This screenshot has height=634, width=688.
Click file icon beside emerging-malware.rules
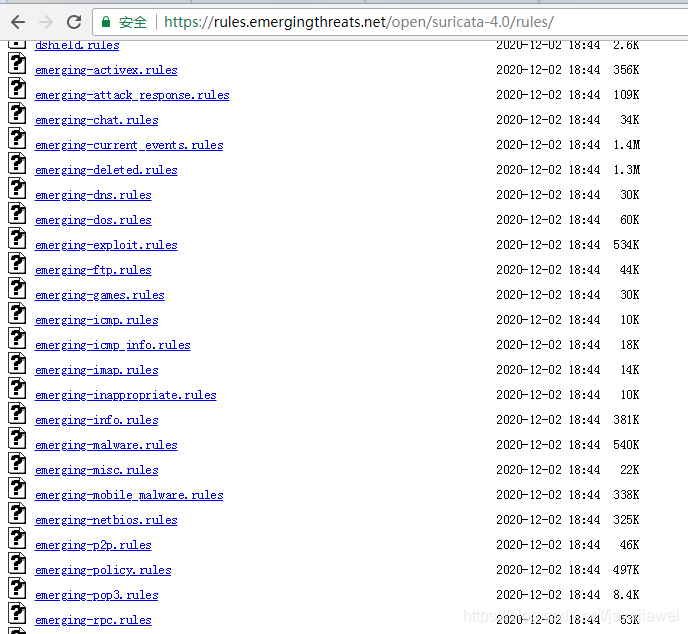tap(17, 438)
